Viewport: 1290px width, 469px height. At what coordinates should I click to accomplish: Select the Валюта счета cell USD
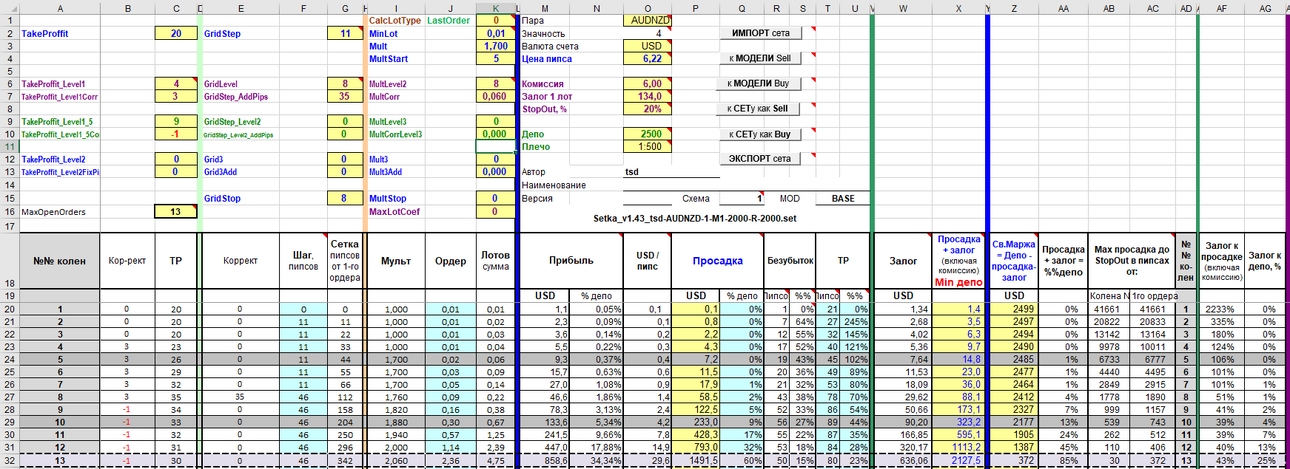pos(650,46)
